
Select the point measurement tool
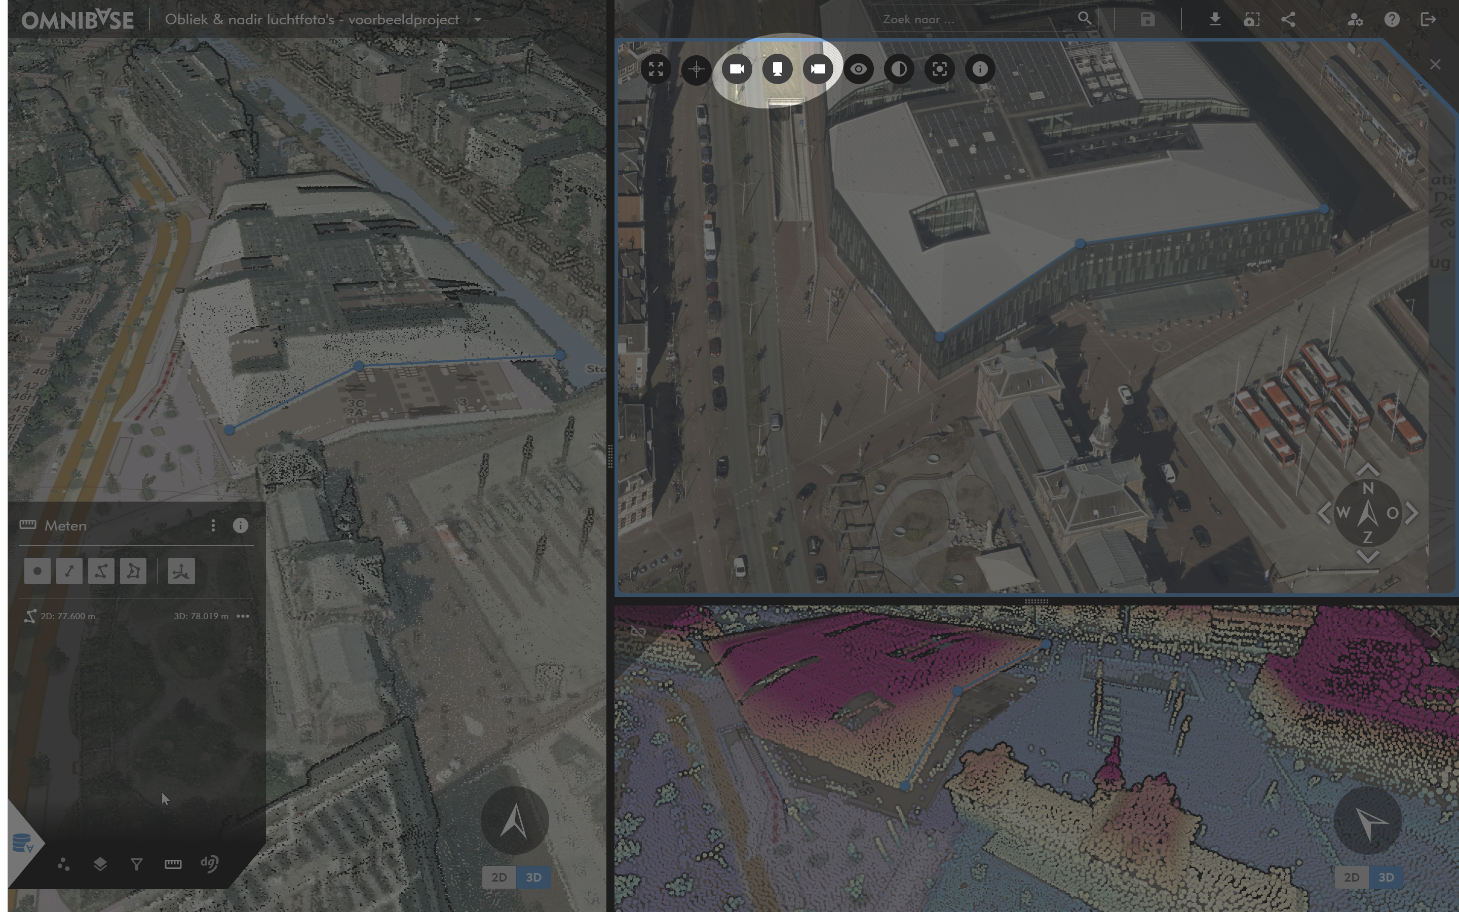tap(37, 571)
